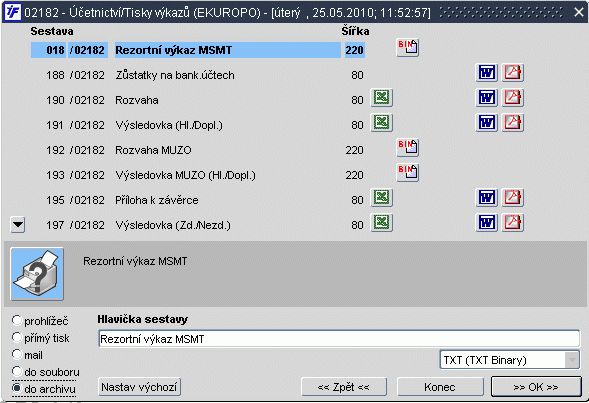
Task: Click PDF icon for Výsledovka (Hl./Dopl.)
Action: 513,122
